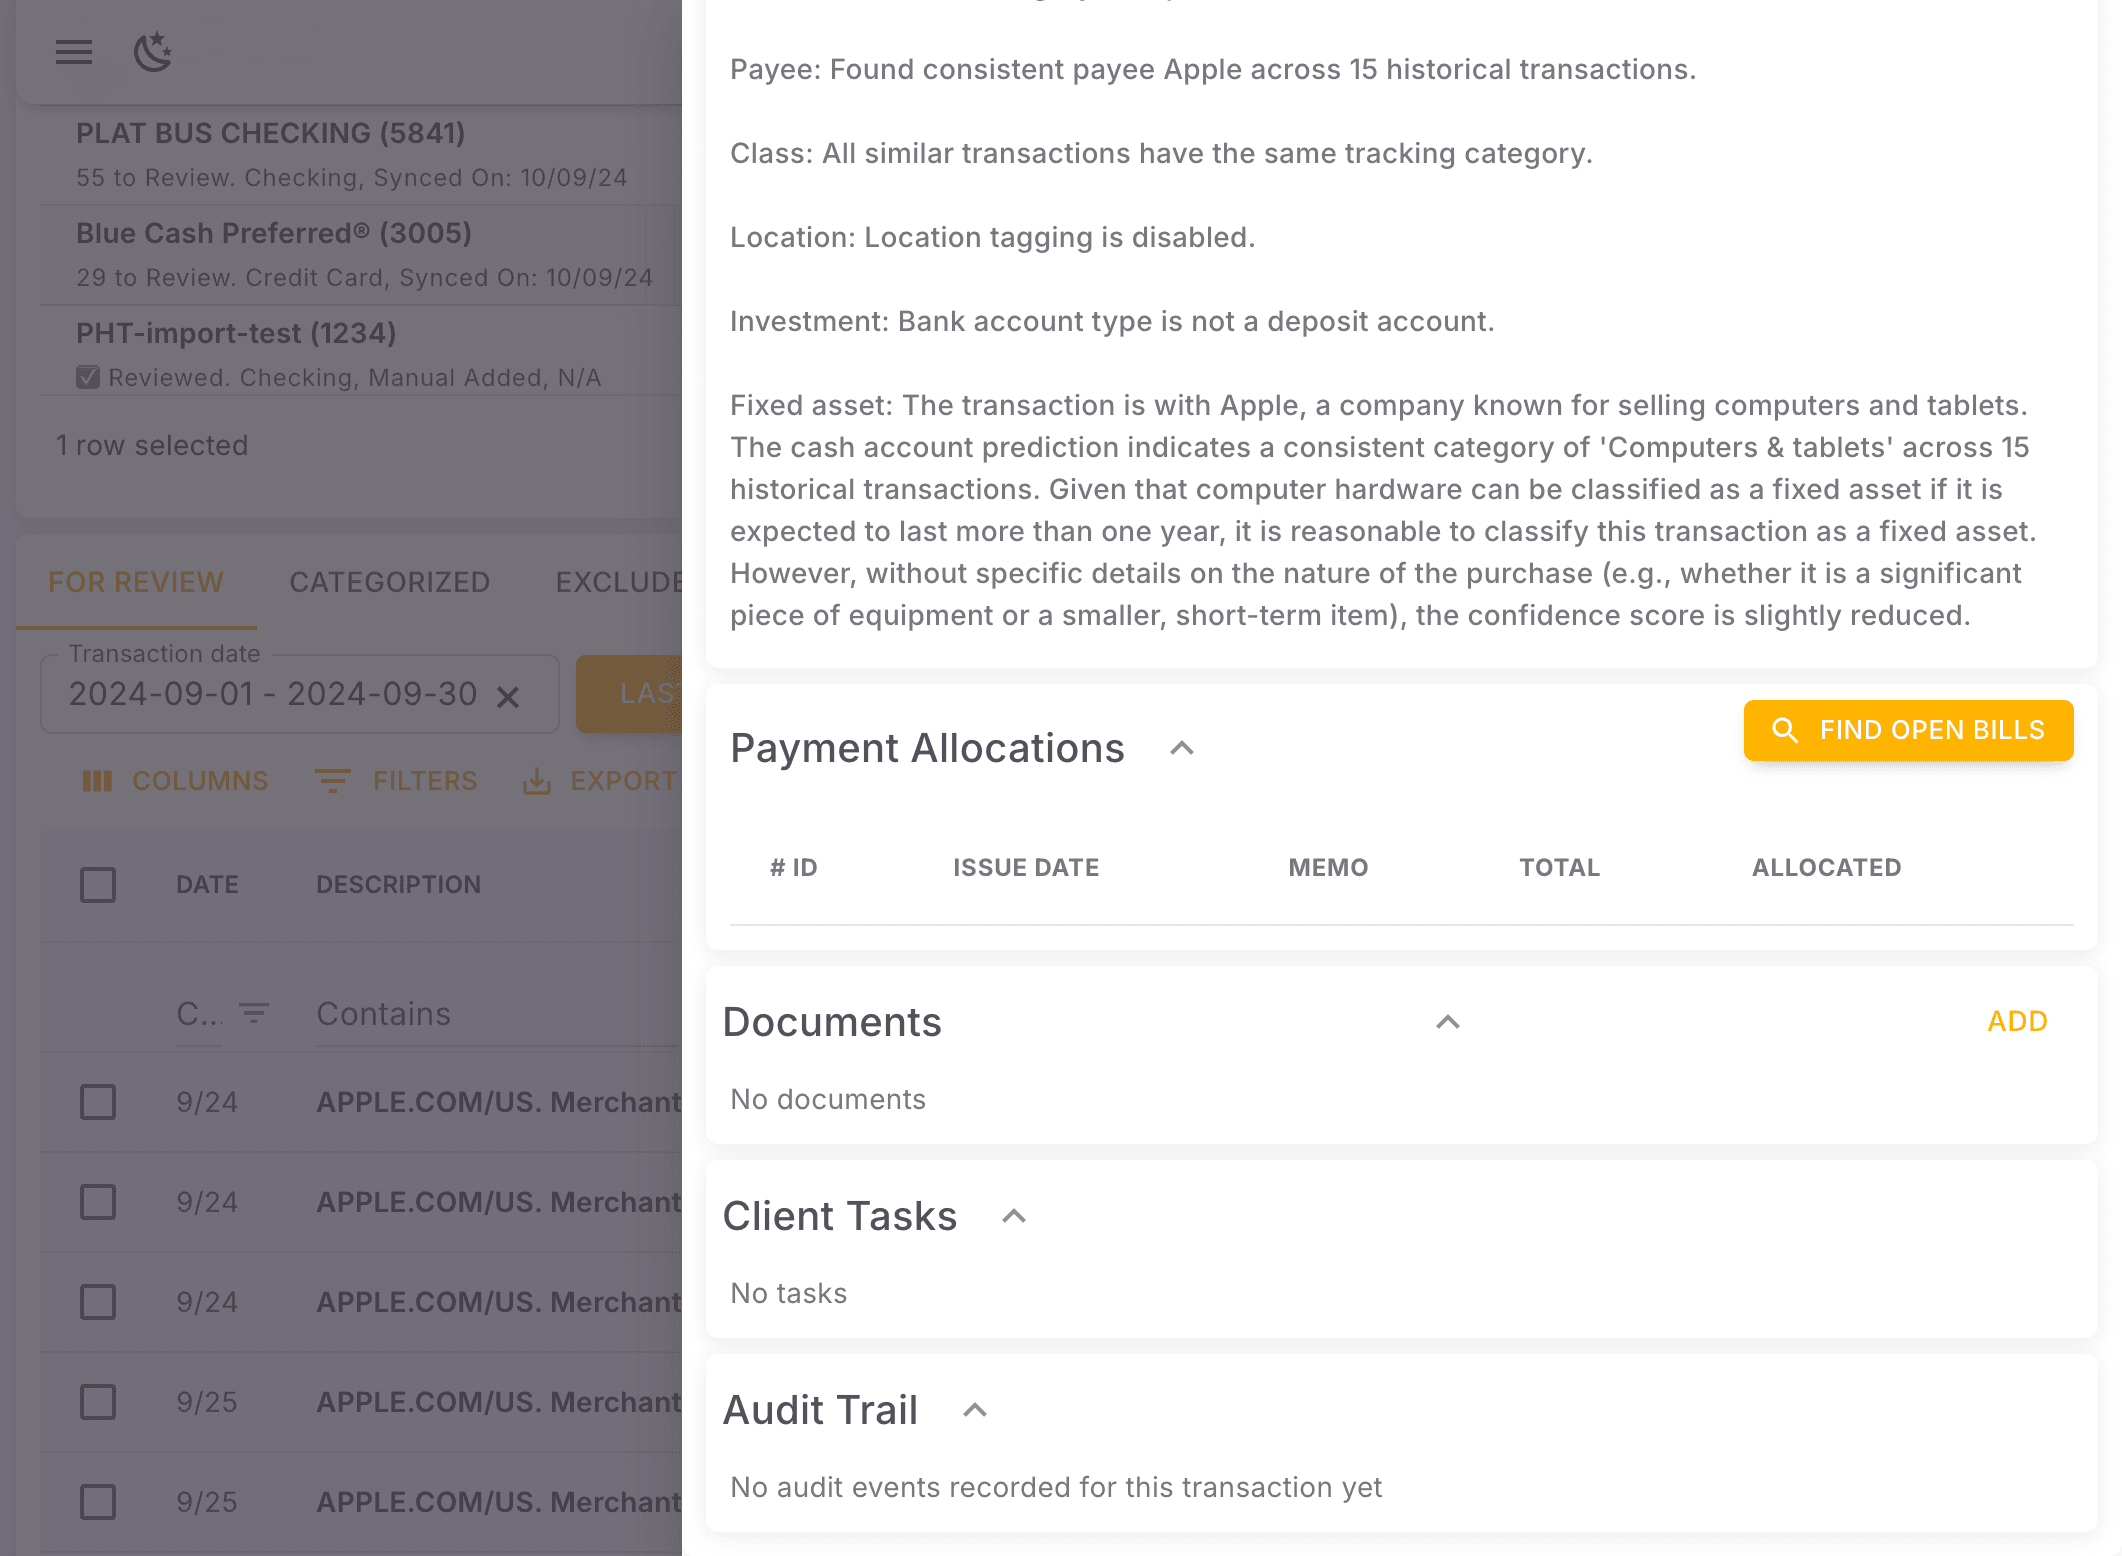
Task: Open the description column filter funnel
Action: pos(253,1013)
